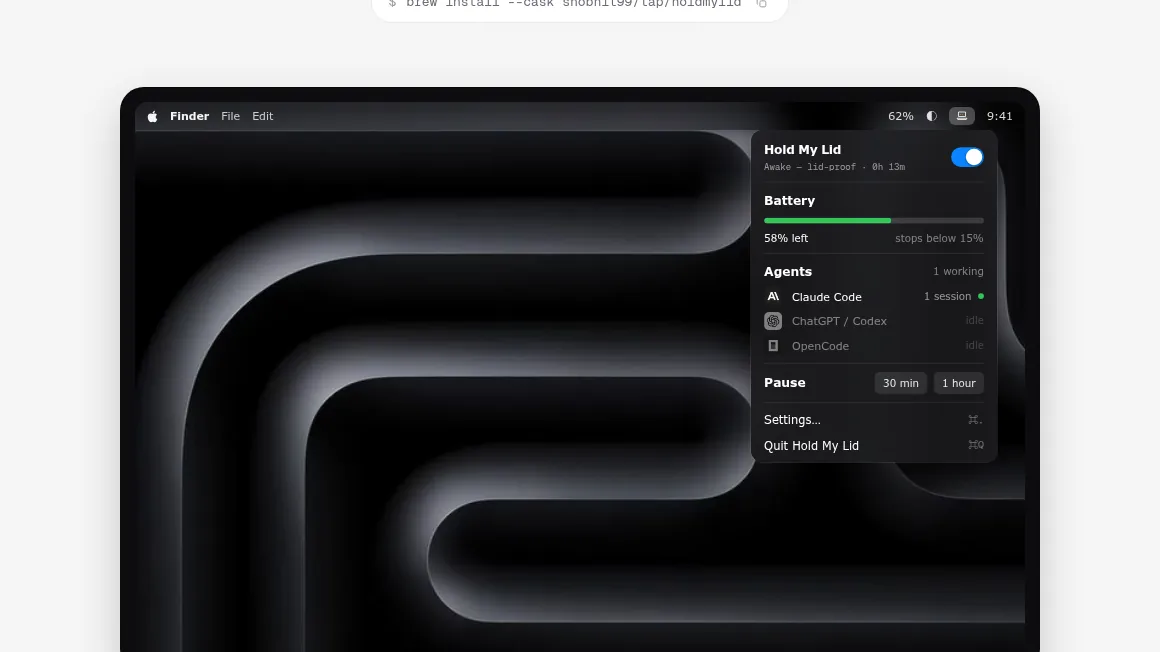Open the Finder menu
Screen dimensions: 1160x652
189,116
